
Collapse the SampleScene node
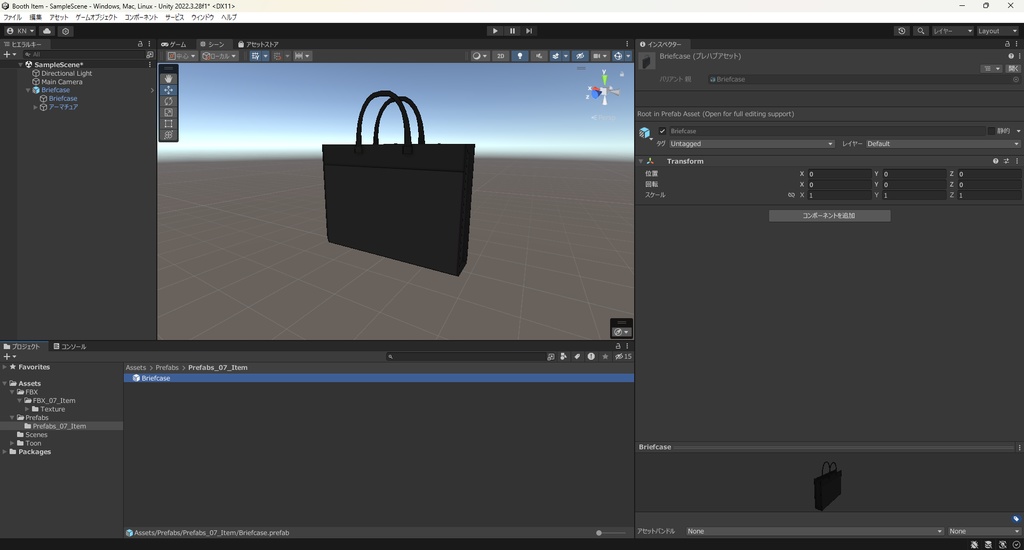[20, 65]
